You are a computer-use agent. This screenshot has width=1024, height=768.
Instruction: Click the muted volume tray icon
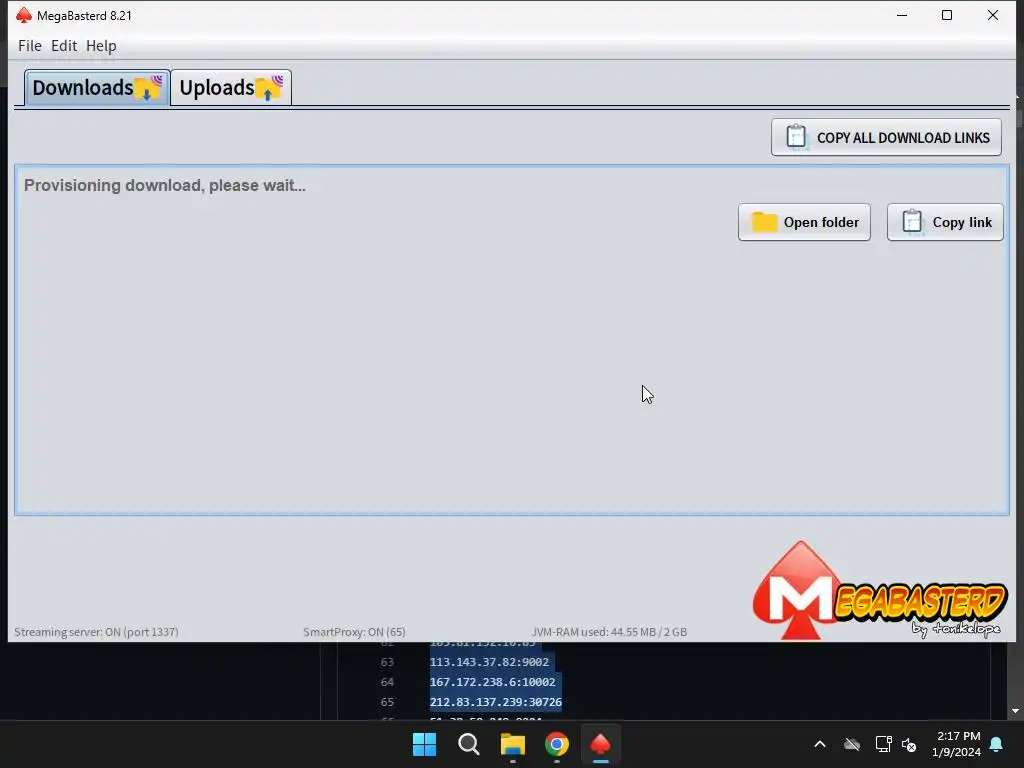[909, 744]
